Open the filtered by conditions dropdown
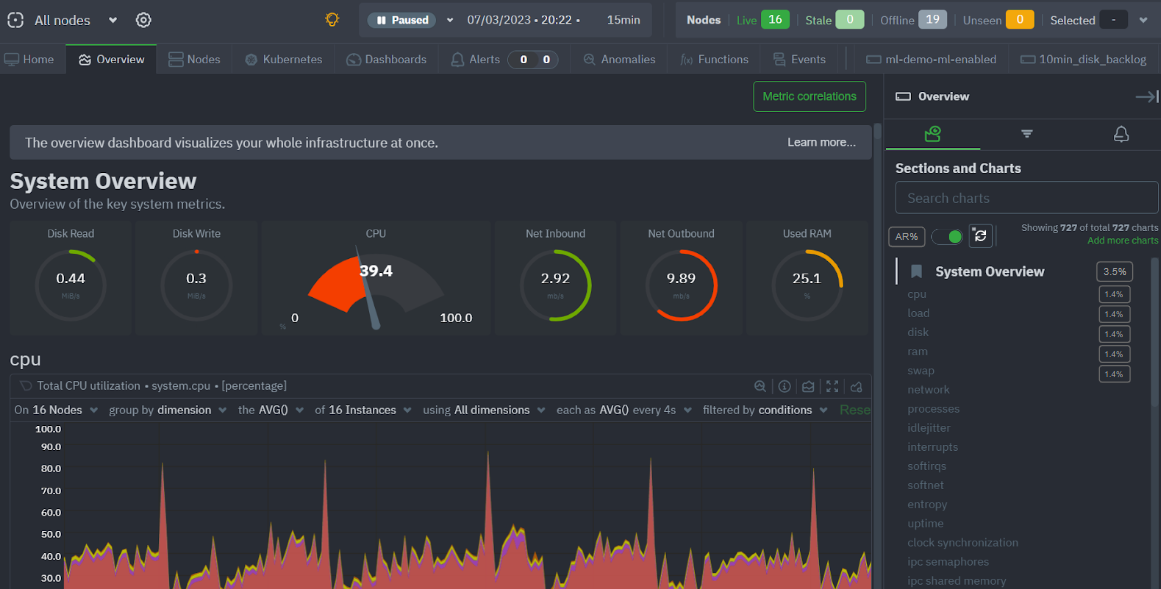 point(765,410)
